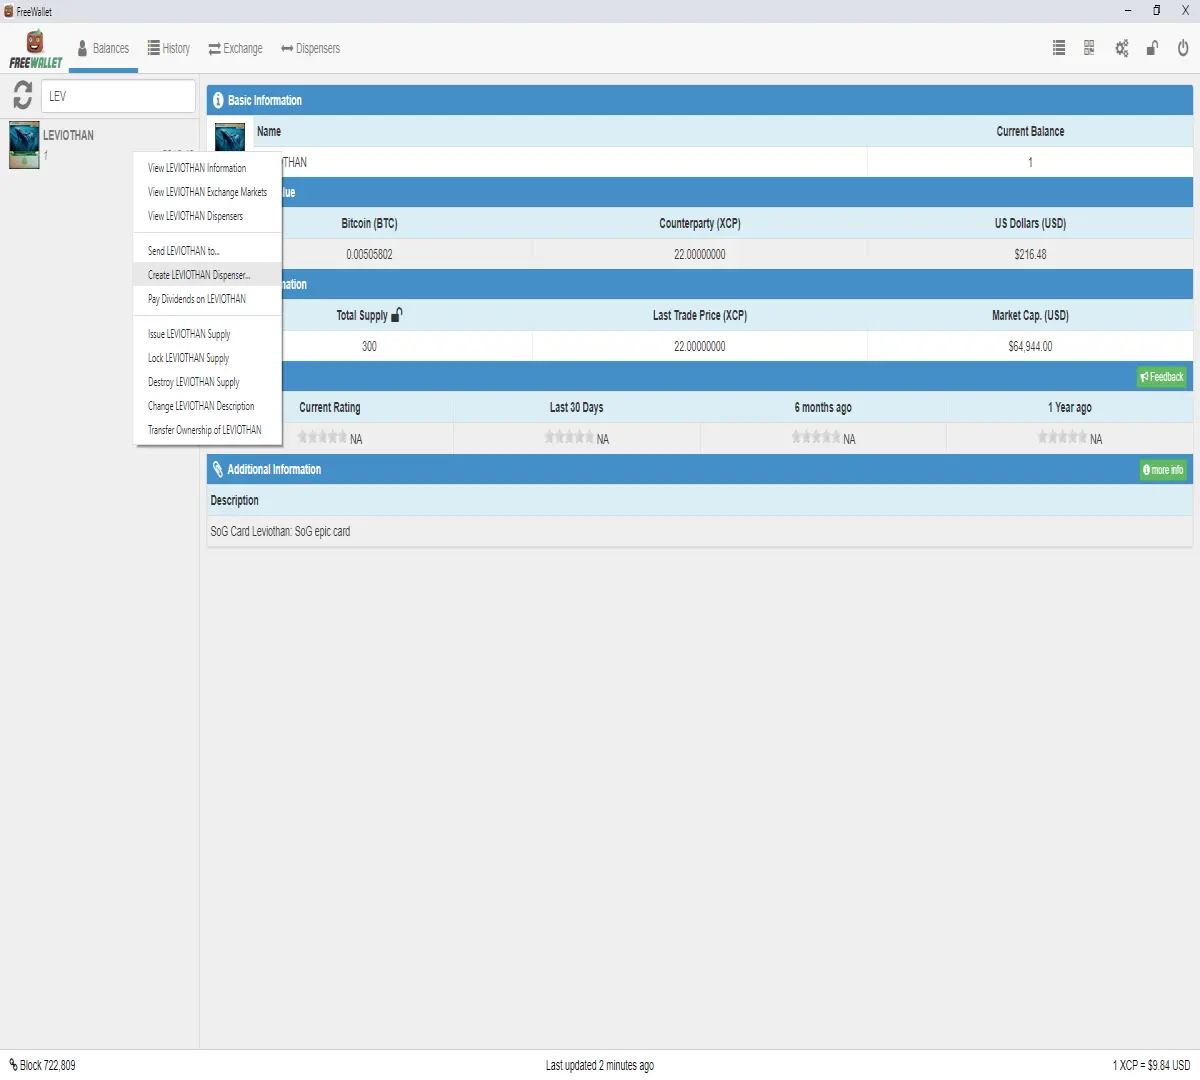Open the Balances tab
The height and width of the screenshot is (1080, 1200).
pos(103,48)
